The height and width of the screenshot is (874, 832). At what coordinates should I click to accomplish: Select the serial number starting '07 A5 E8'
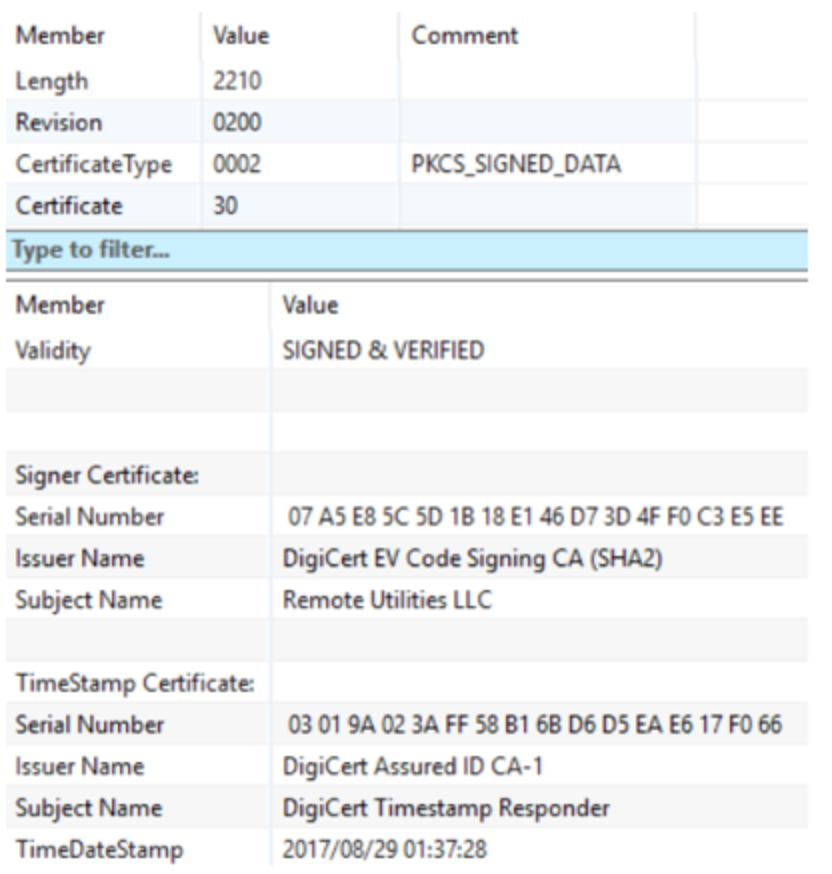[x=536, y=517]
